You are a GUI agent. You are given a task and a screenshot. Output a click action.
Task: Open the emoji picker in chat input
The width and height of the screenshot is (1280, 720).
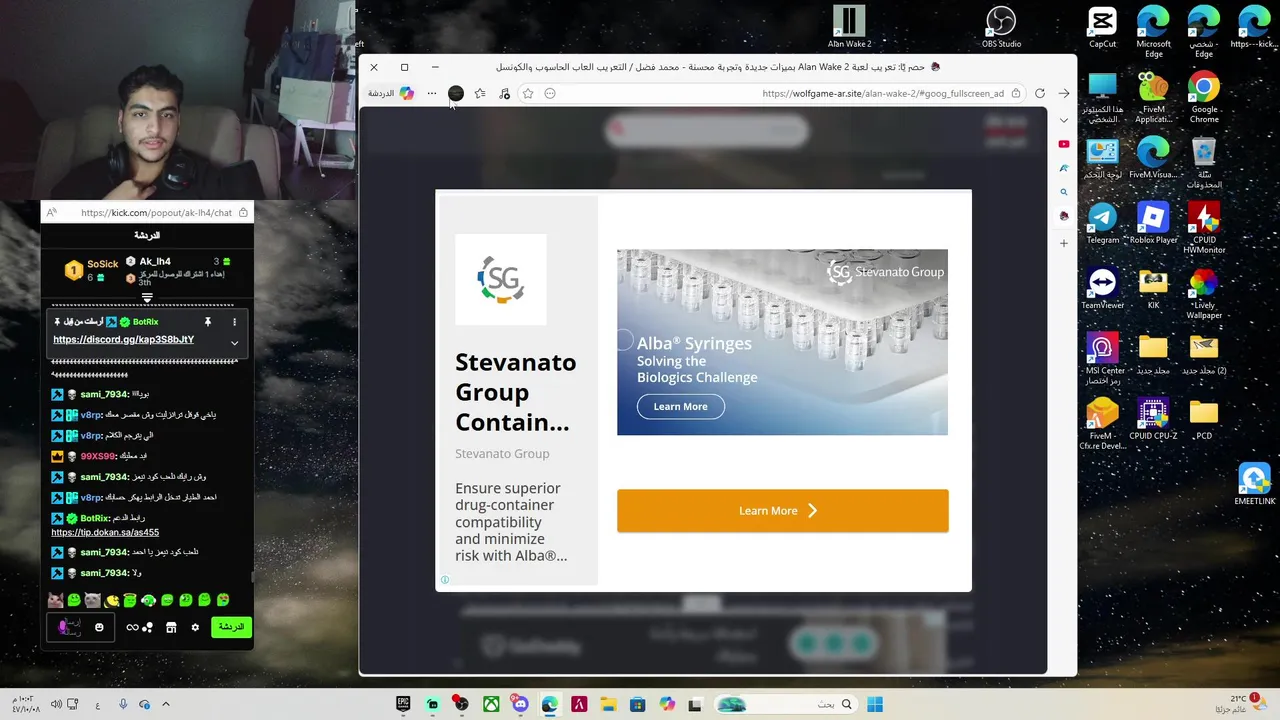tap(99, 627)
